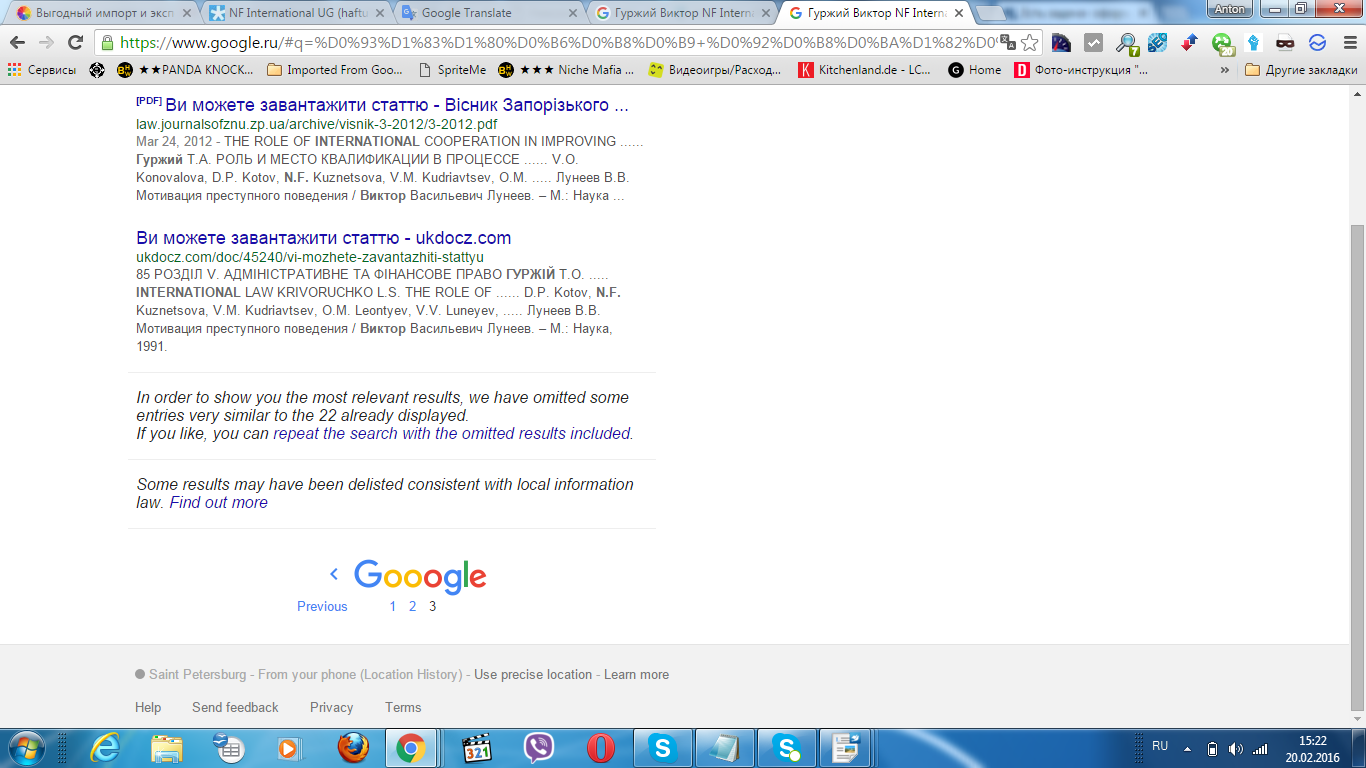Click Use precise location
Screen dimensions: 1366x768
coord(533,675)
